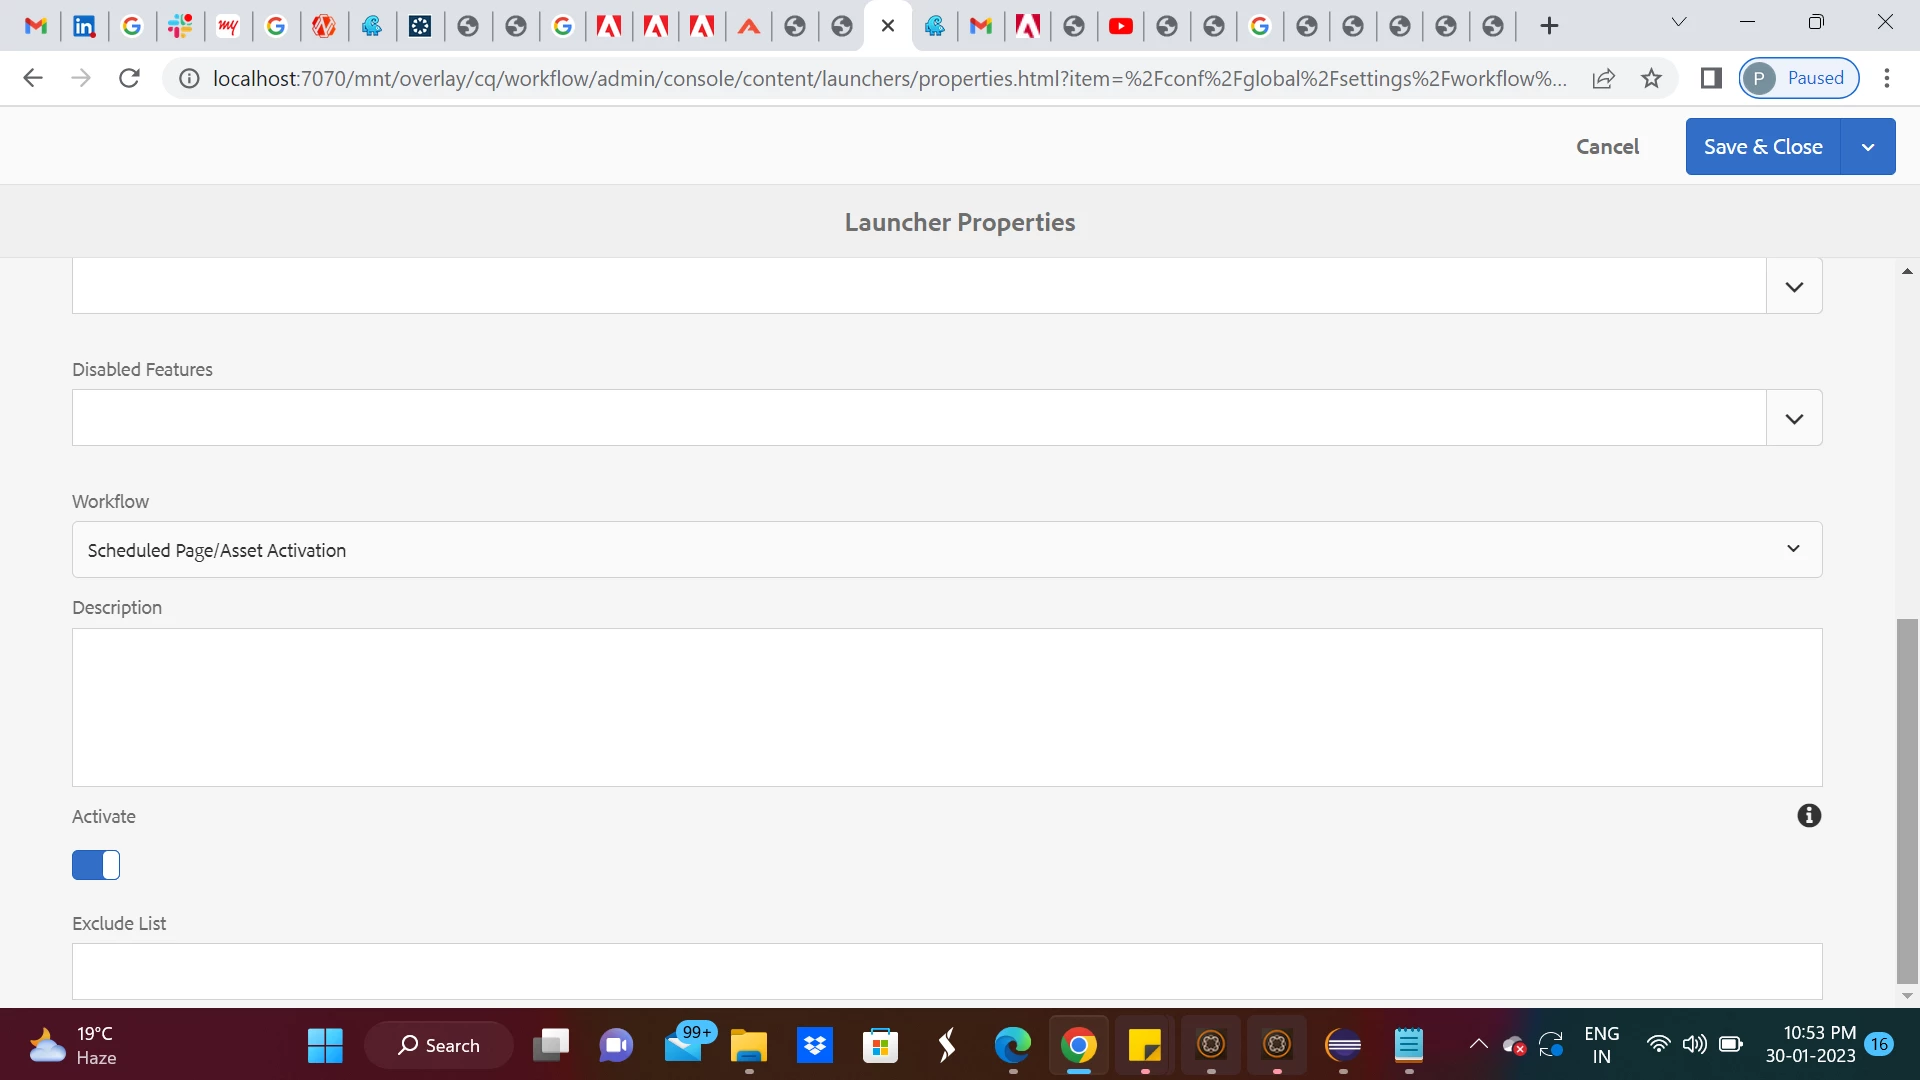Viewport: 1920px width, 1080px height.
Task: Open the Microsoft Edge taskbar icon
Action: [x=1012, y=1045]
